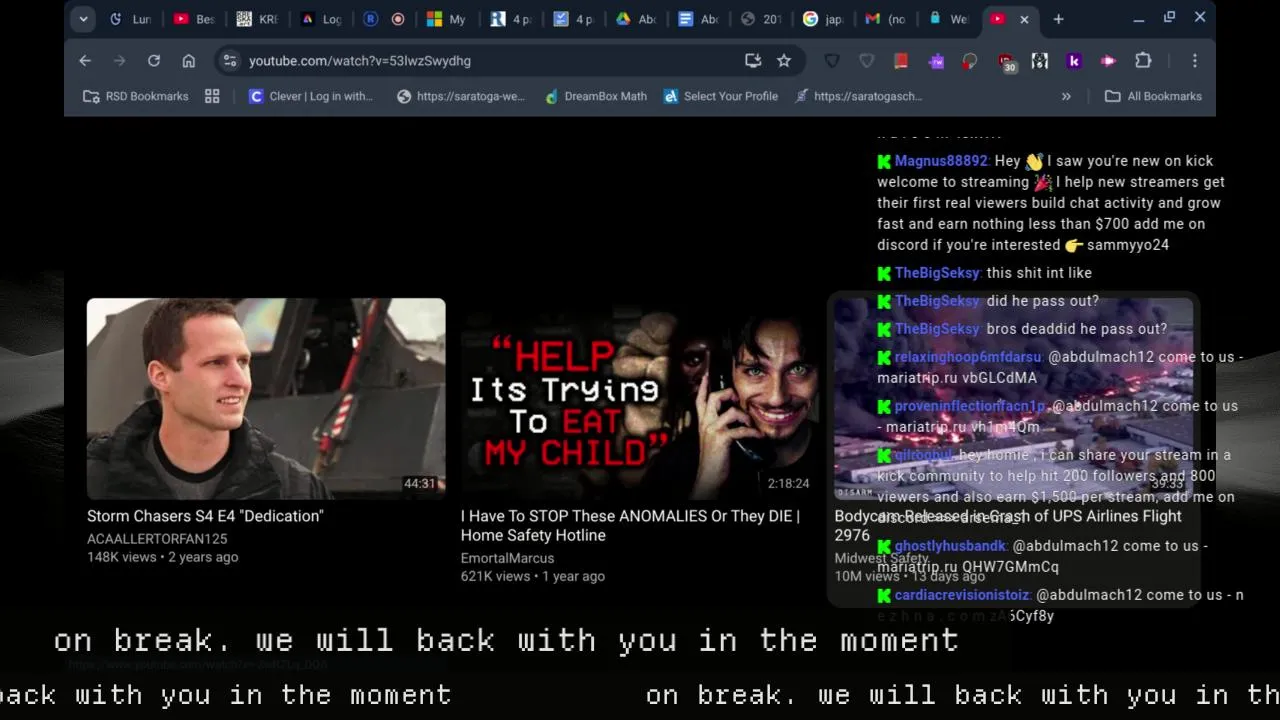Switch to the 'Log' tab

point(321,19)
